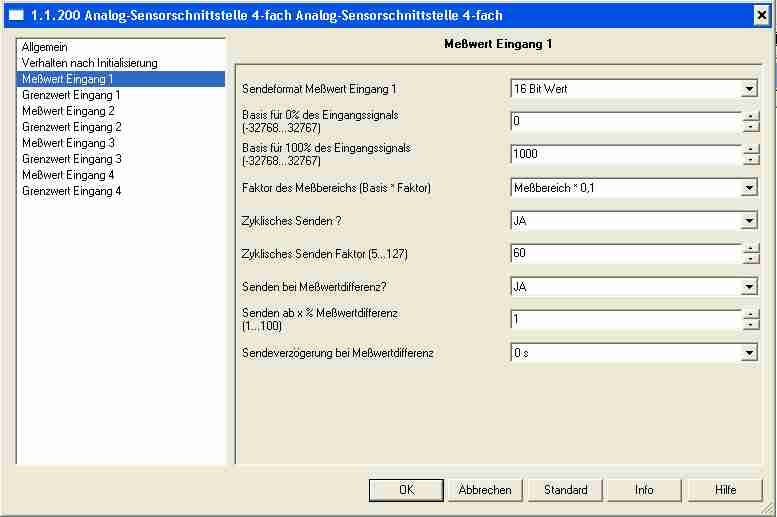777x517 pixels.
Task: Close the dialog with the X button
Action: point(761,16)
